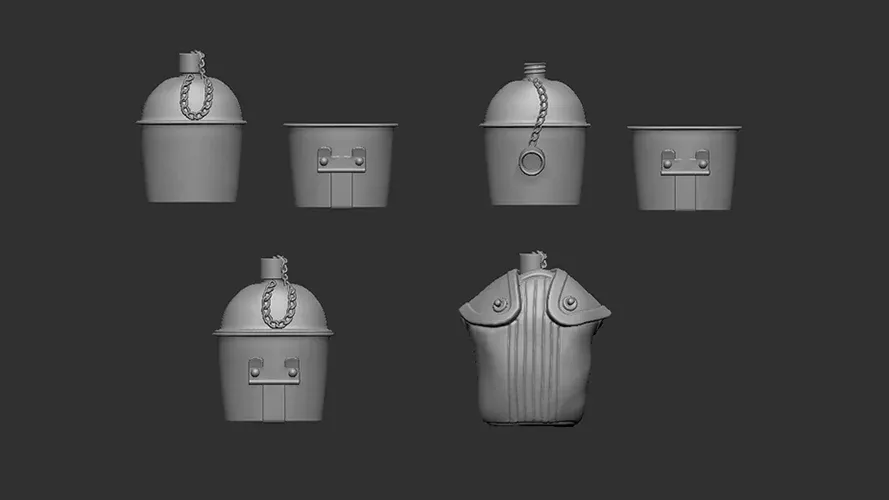Click the handle bracket on first empty cup

point(341,159)
